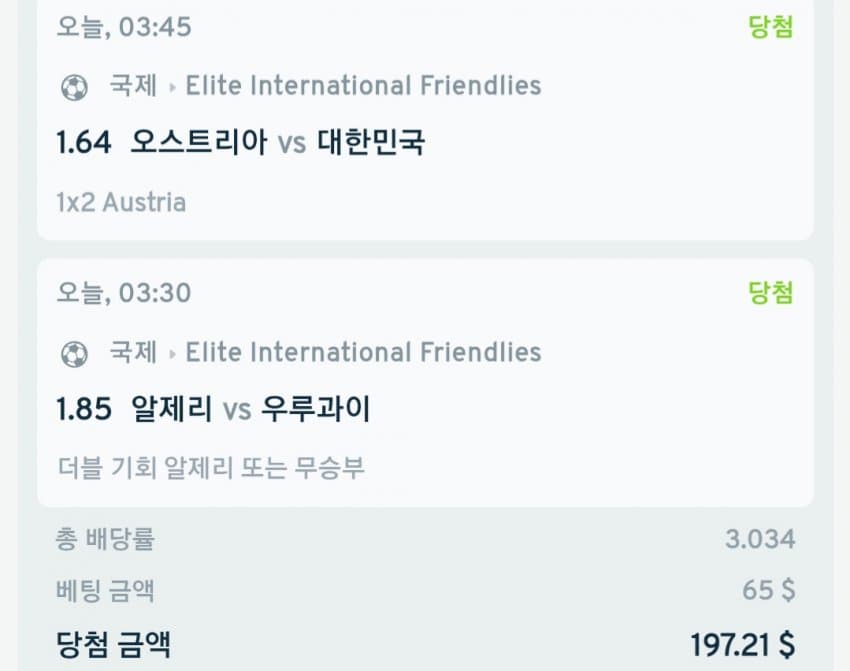Open Elite International Friendlies above 알제리 match

pyautogui.click(x=363, y=352)
